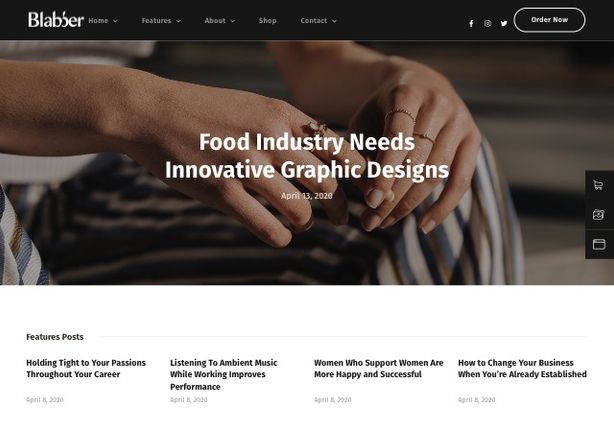The height and width of the screenshot is (430, 614).
Task: Open the image demos side icon
Action: tap(598, 215)
